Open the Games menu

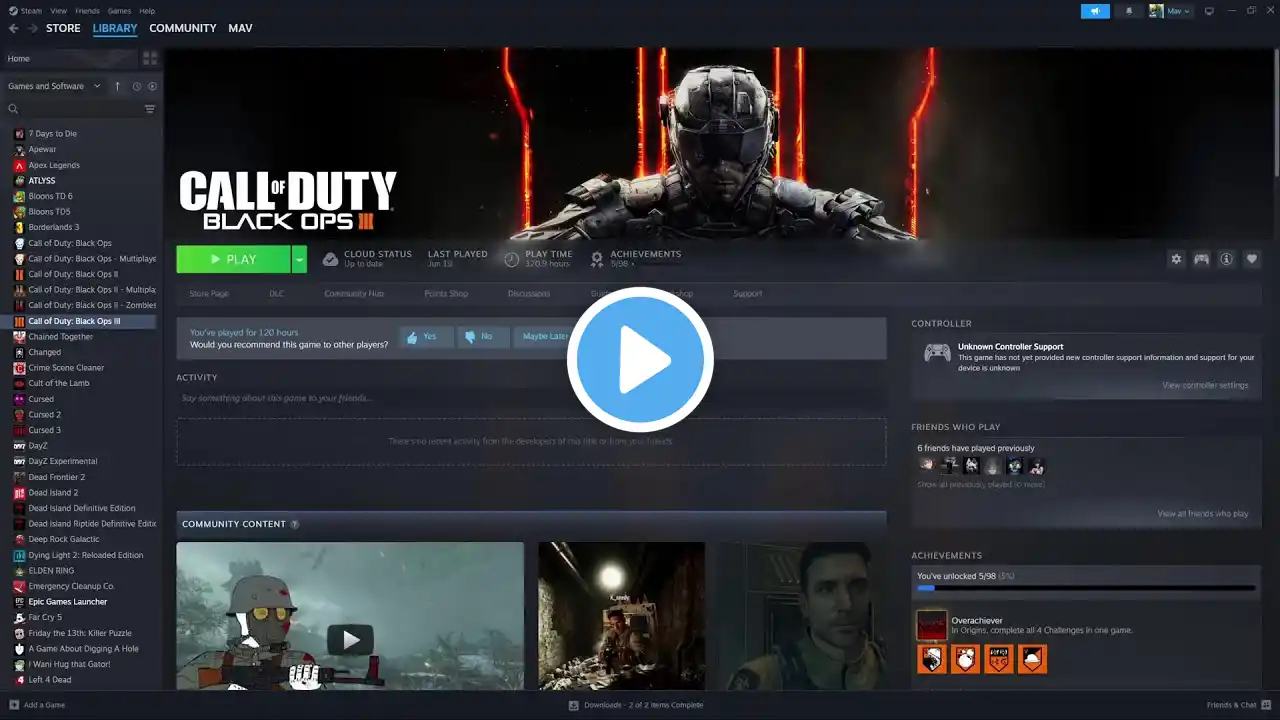click(x=119, y=11)
